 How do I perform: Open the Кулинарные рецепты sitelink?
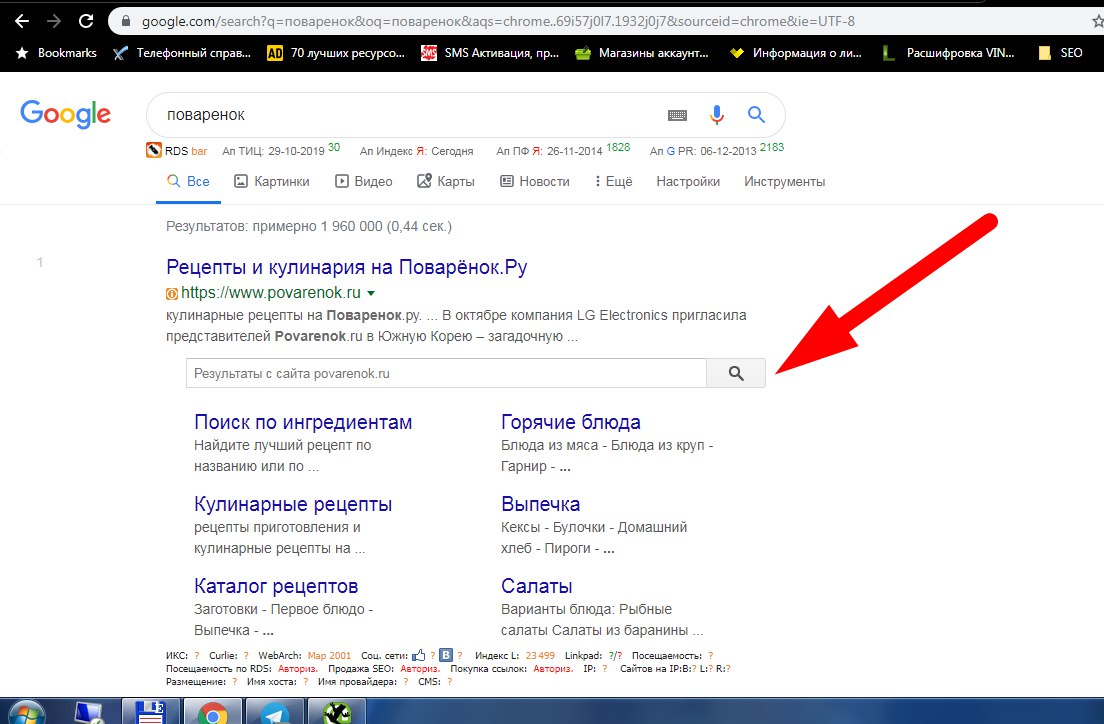(293, 504)
